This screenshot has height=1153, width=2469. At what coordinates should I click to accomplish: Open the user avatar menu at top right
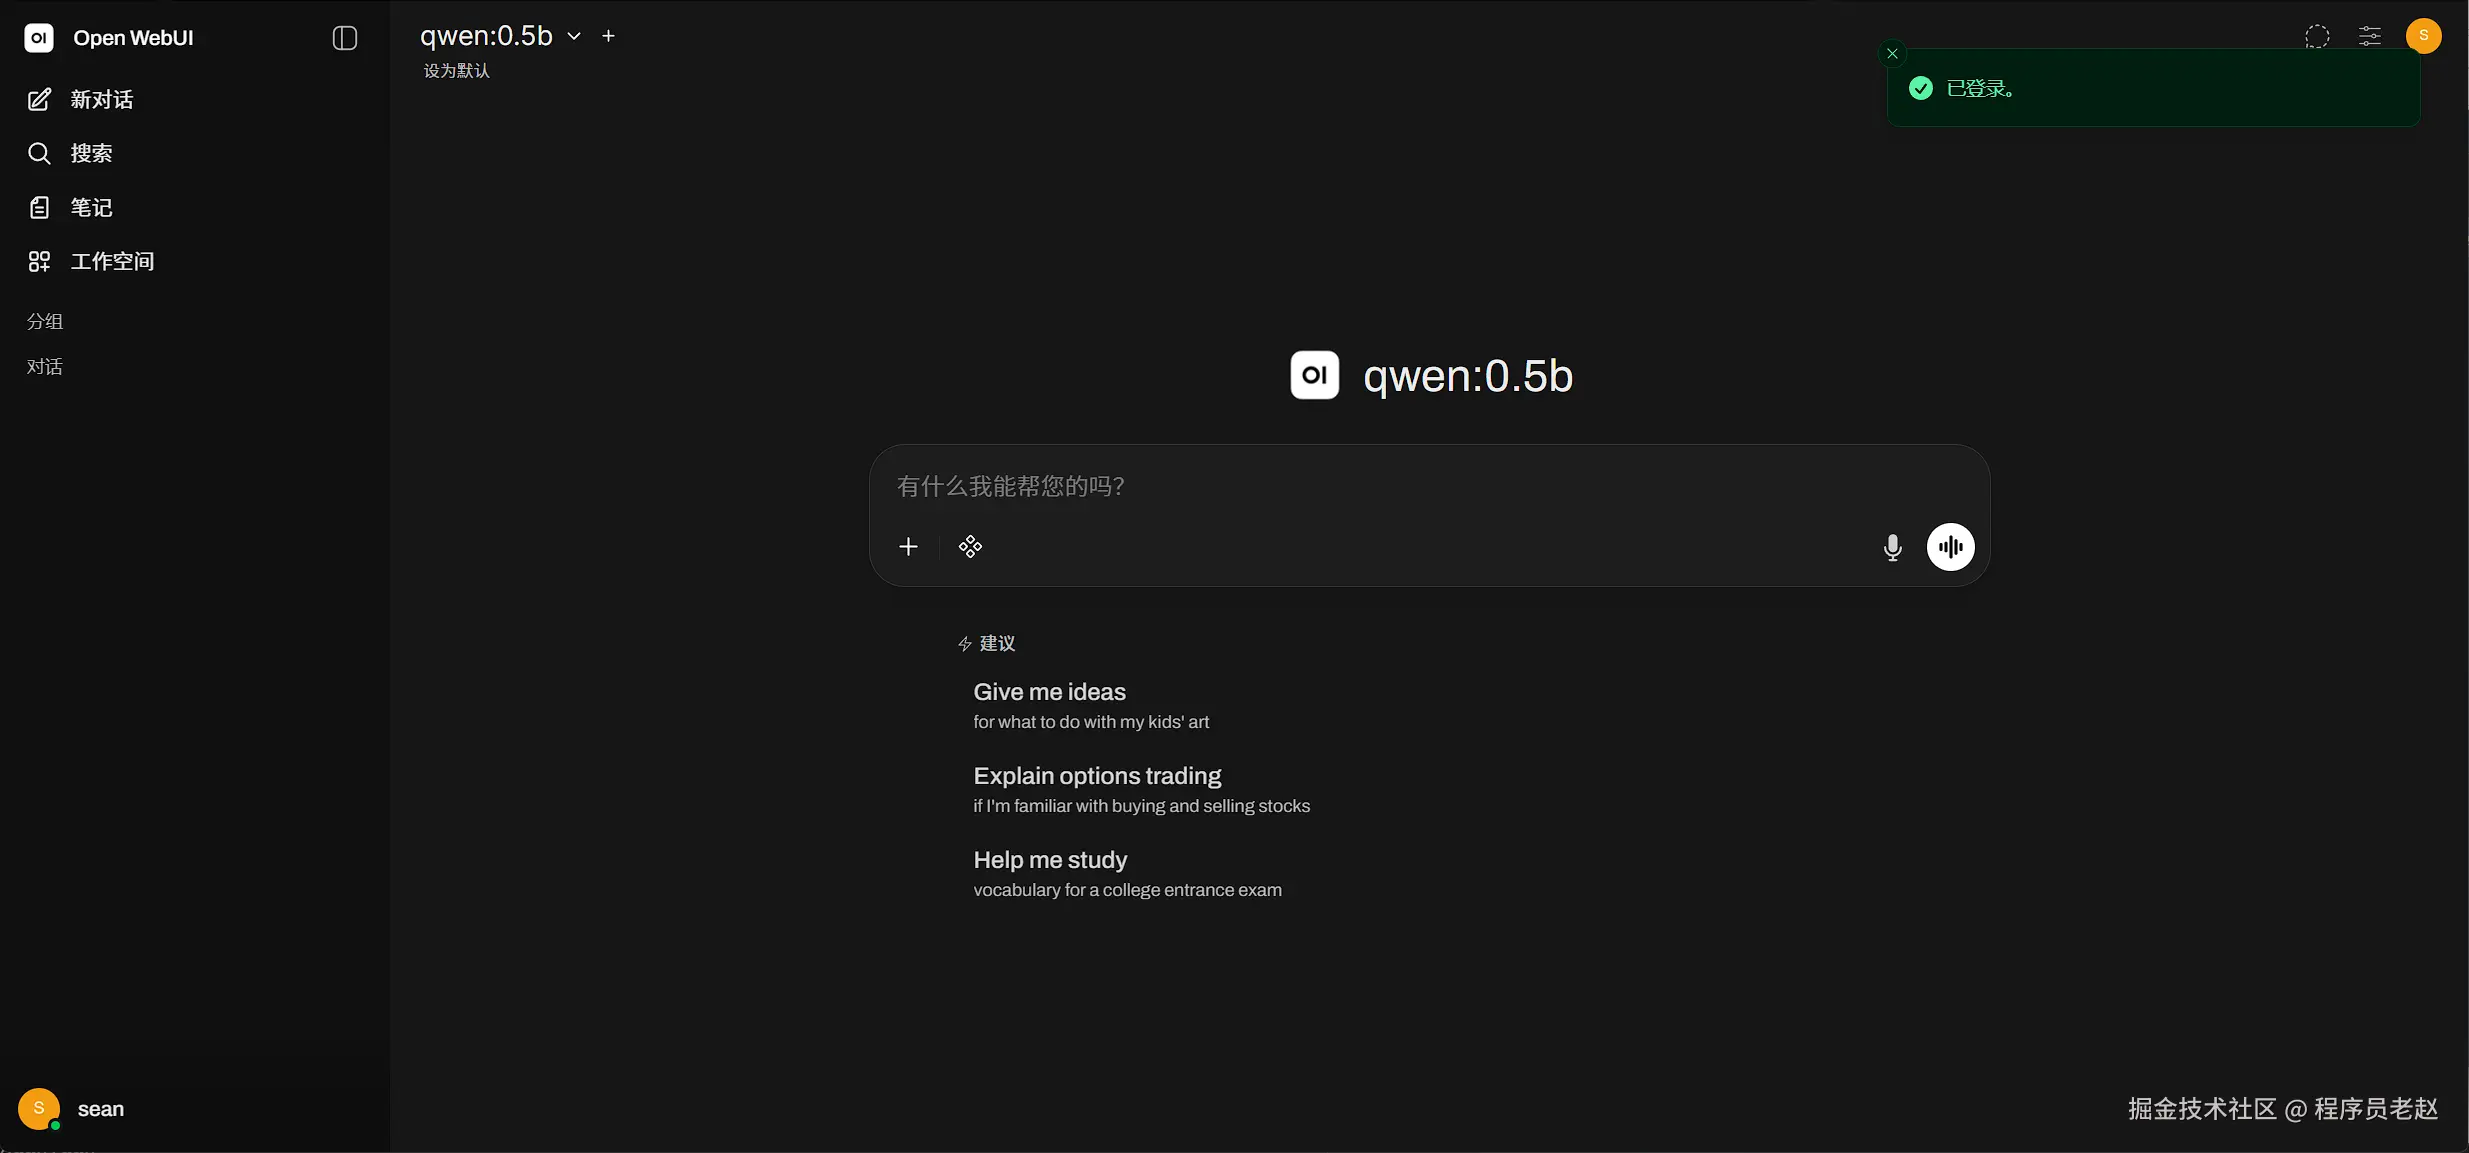pyautogui.click(x=2423, y=33)
